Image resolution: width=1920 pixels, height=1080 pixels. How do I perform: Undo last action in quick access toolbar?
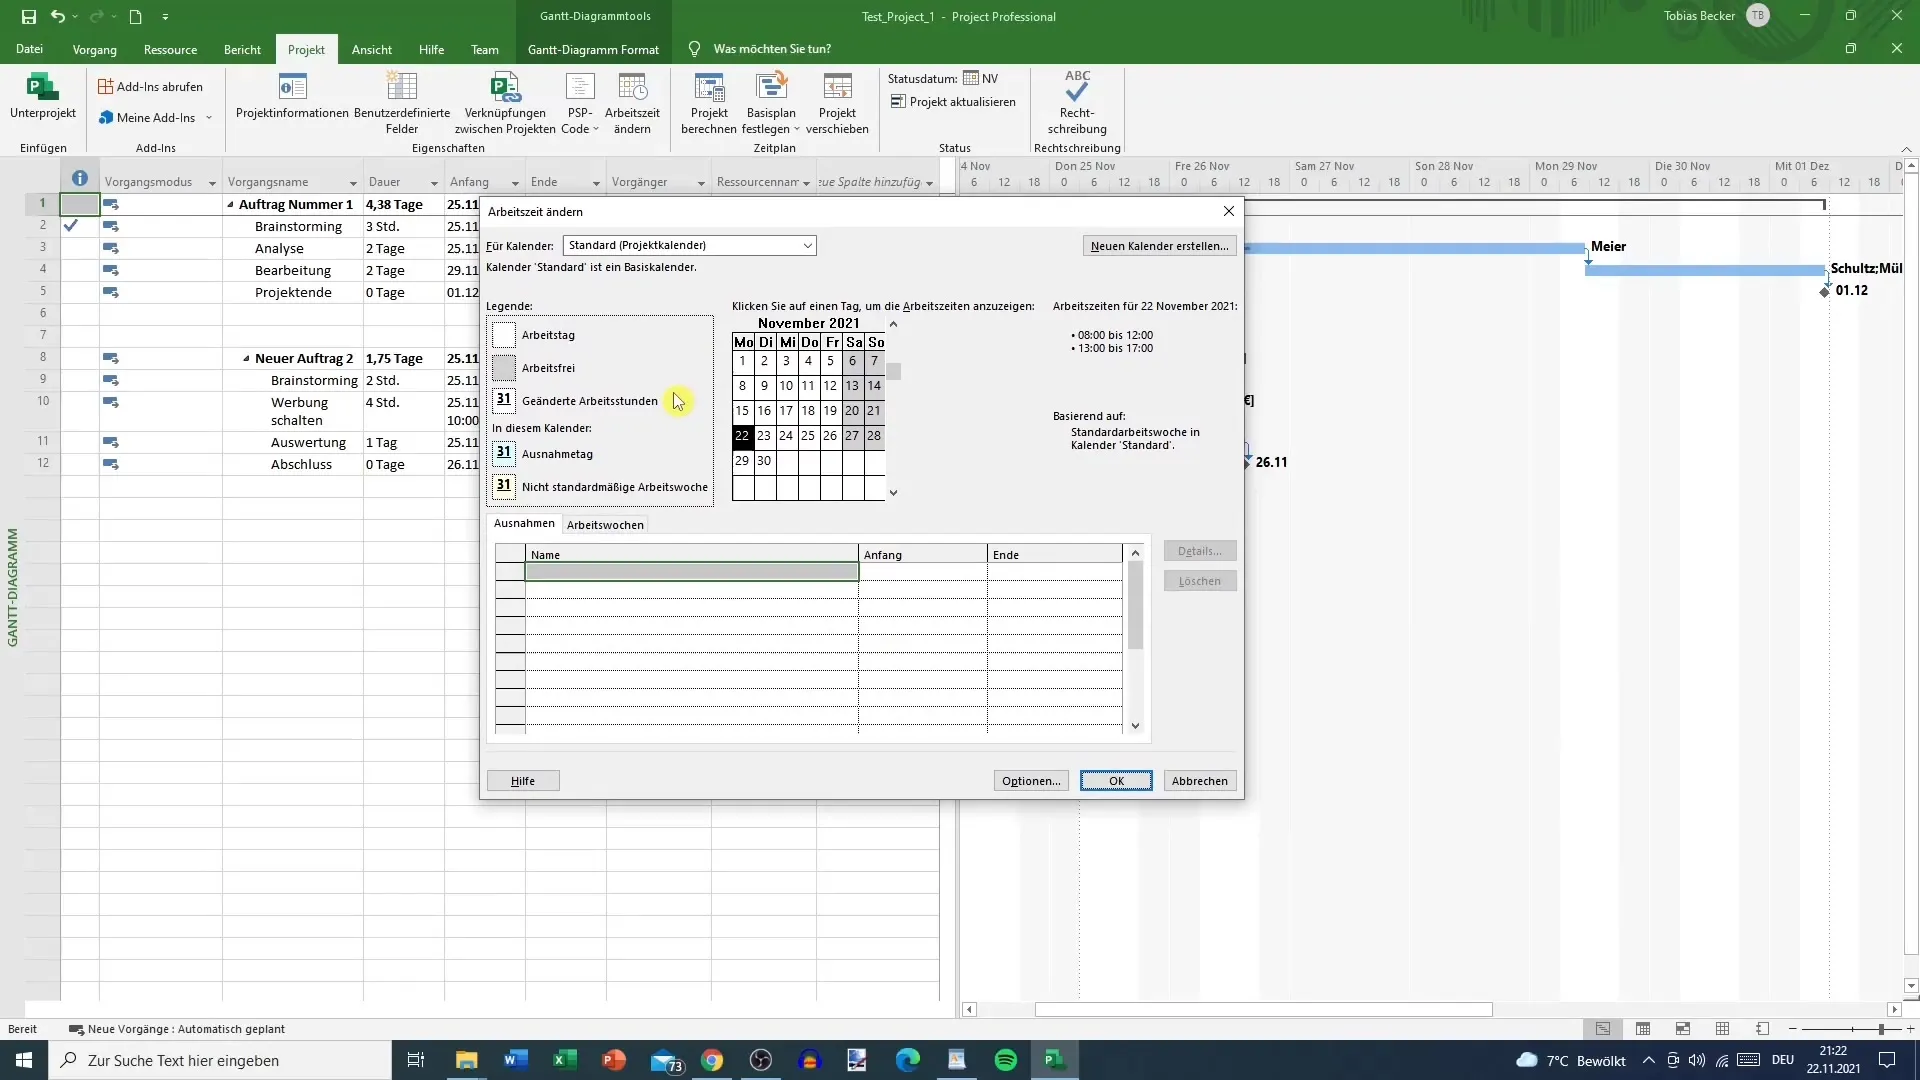[58, 16]
